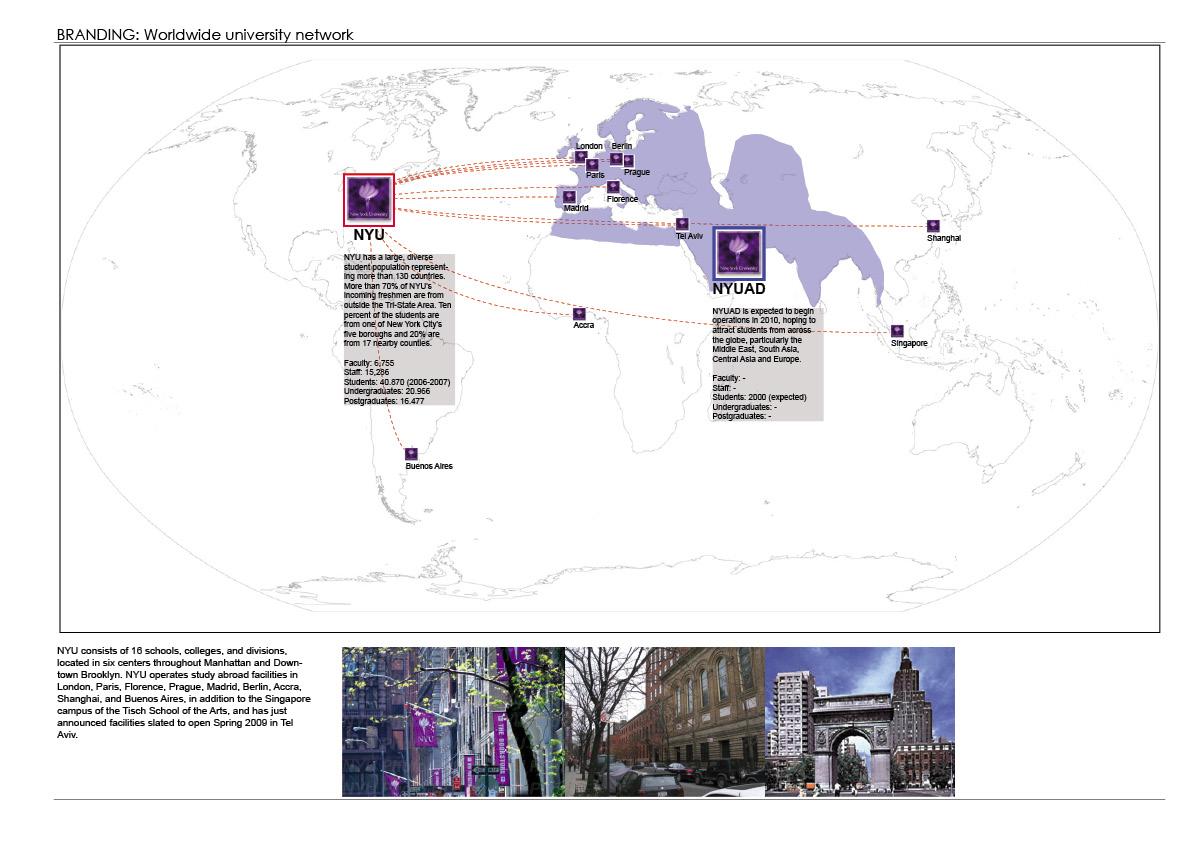Click the NYUAD description paragraph about 2010 operations

coord(763,335)
